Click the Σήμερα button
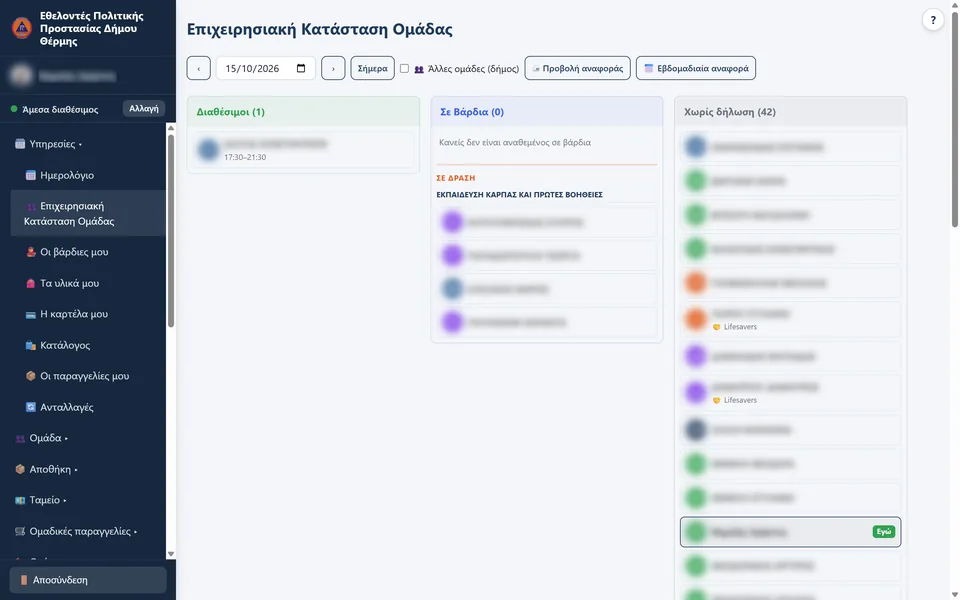Viewport: 960px width, 600px height. click(372, 68)
